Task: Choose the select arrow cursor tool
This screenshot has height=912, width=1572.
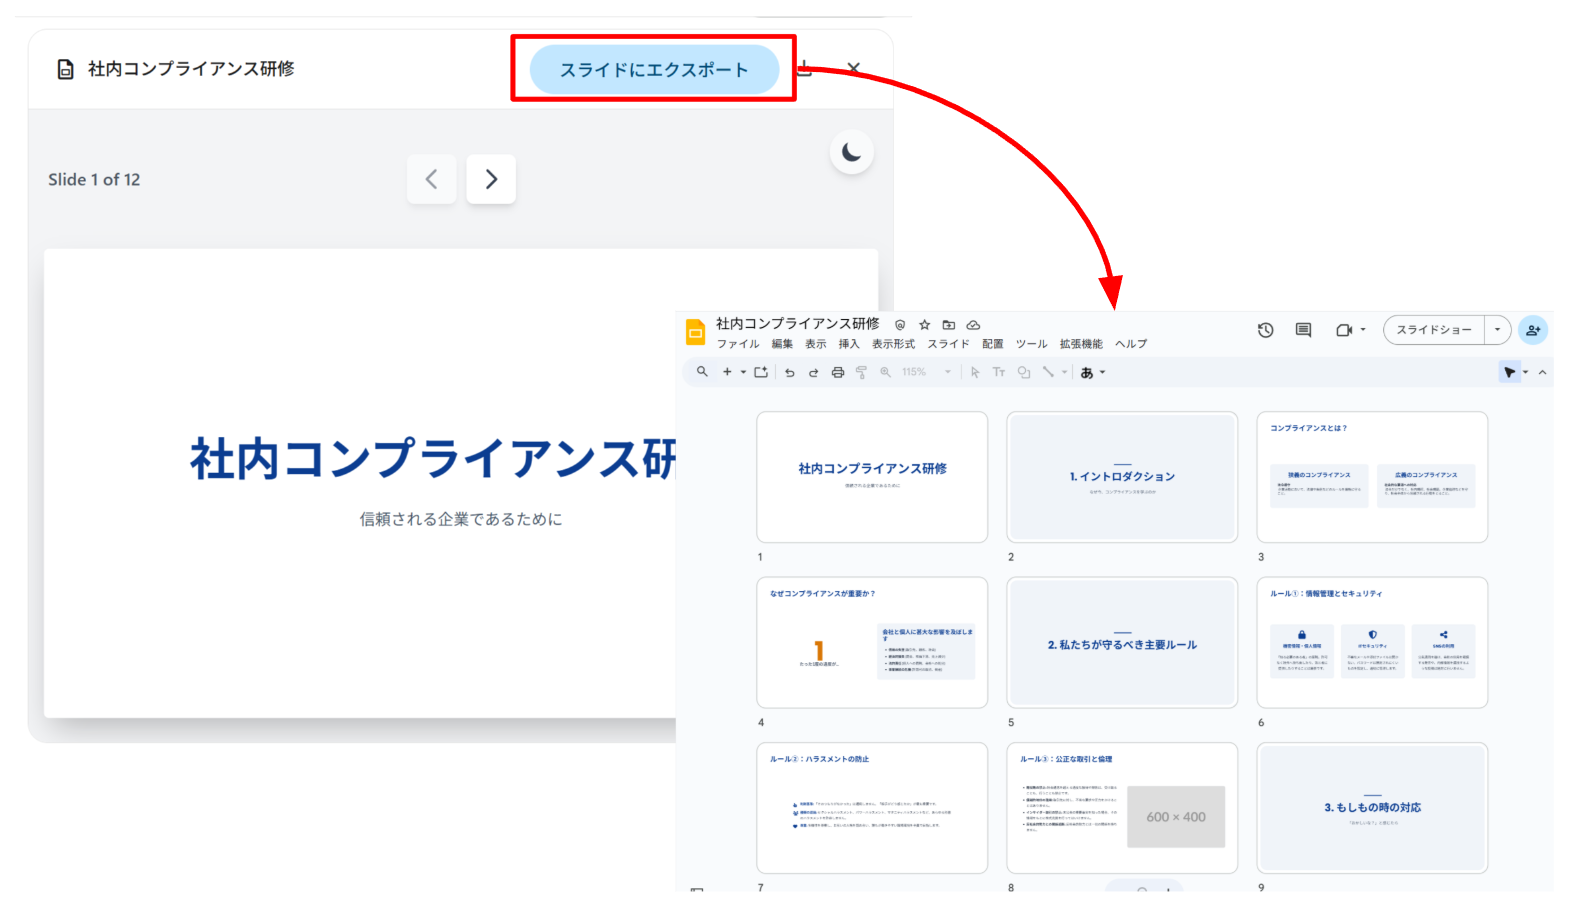Action: click(x=975, y=372)
